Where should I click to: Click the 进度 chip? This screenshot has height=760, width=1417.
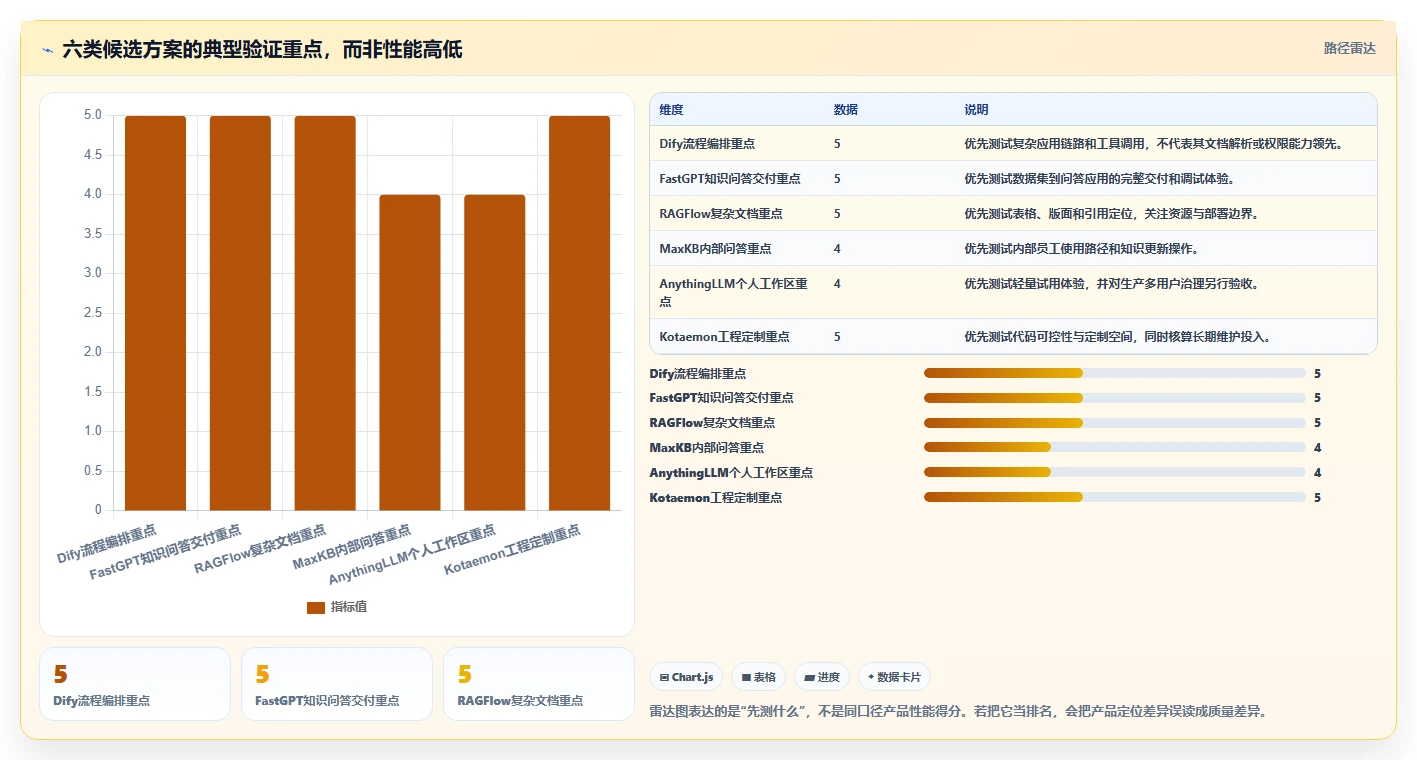[x=822, y=677]
